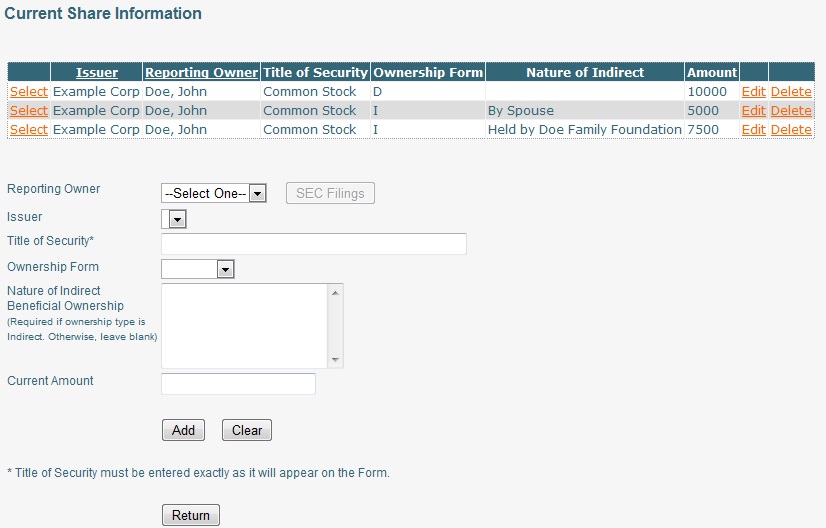Select the By Spouse share row
This screenshot has width=826, height=528.
coord(29,110)
